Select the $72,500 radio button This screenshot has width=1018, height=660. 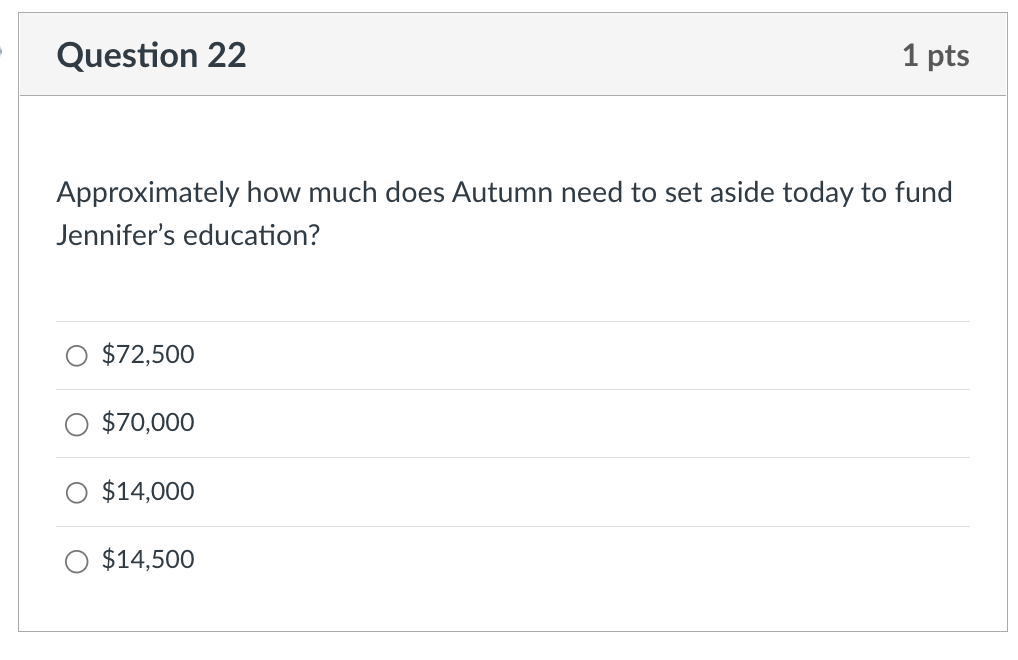tap(77, 355)
